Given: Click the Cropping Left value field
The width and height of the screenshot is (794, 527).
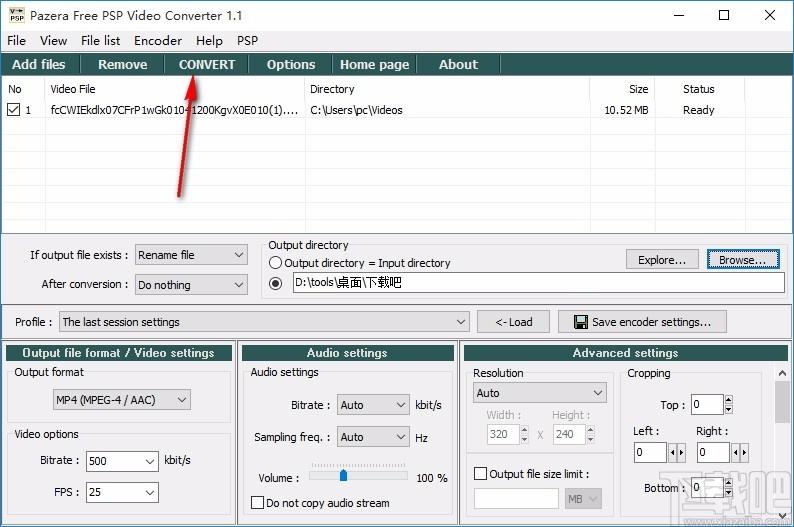Looking at the screenshot, I should coord(651,453).
